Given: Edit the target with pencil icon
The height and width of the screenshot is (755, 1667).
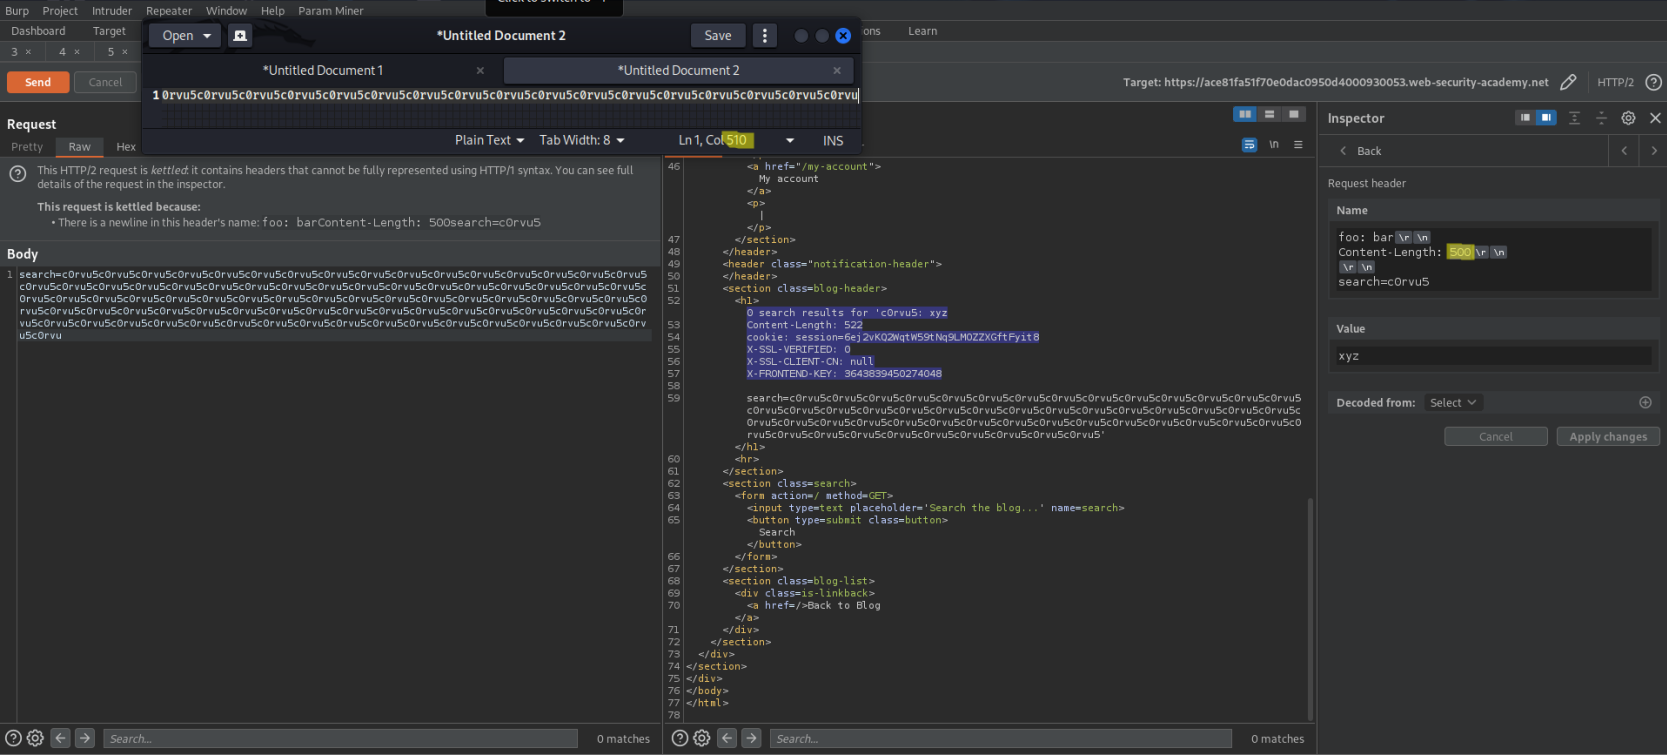Looking at the screenshot, I should (1568, 82).
